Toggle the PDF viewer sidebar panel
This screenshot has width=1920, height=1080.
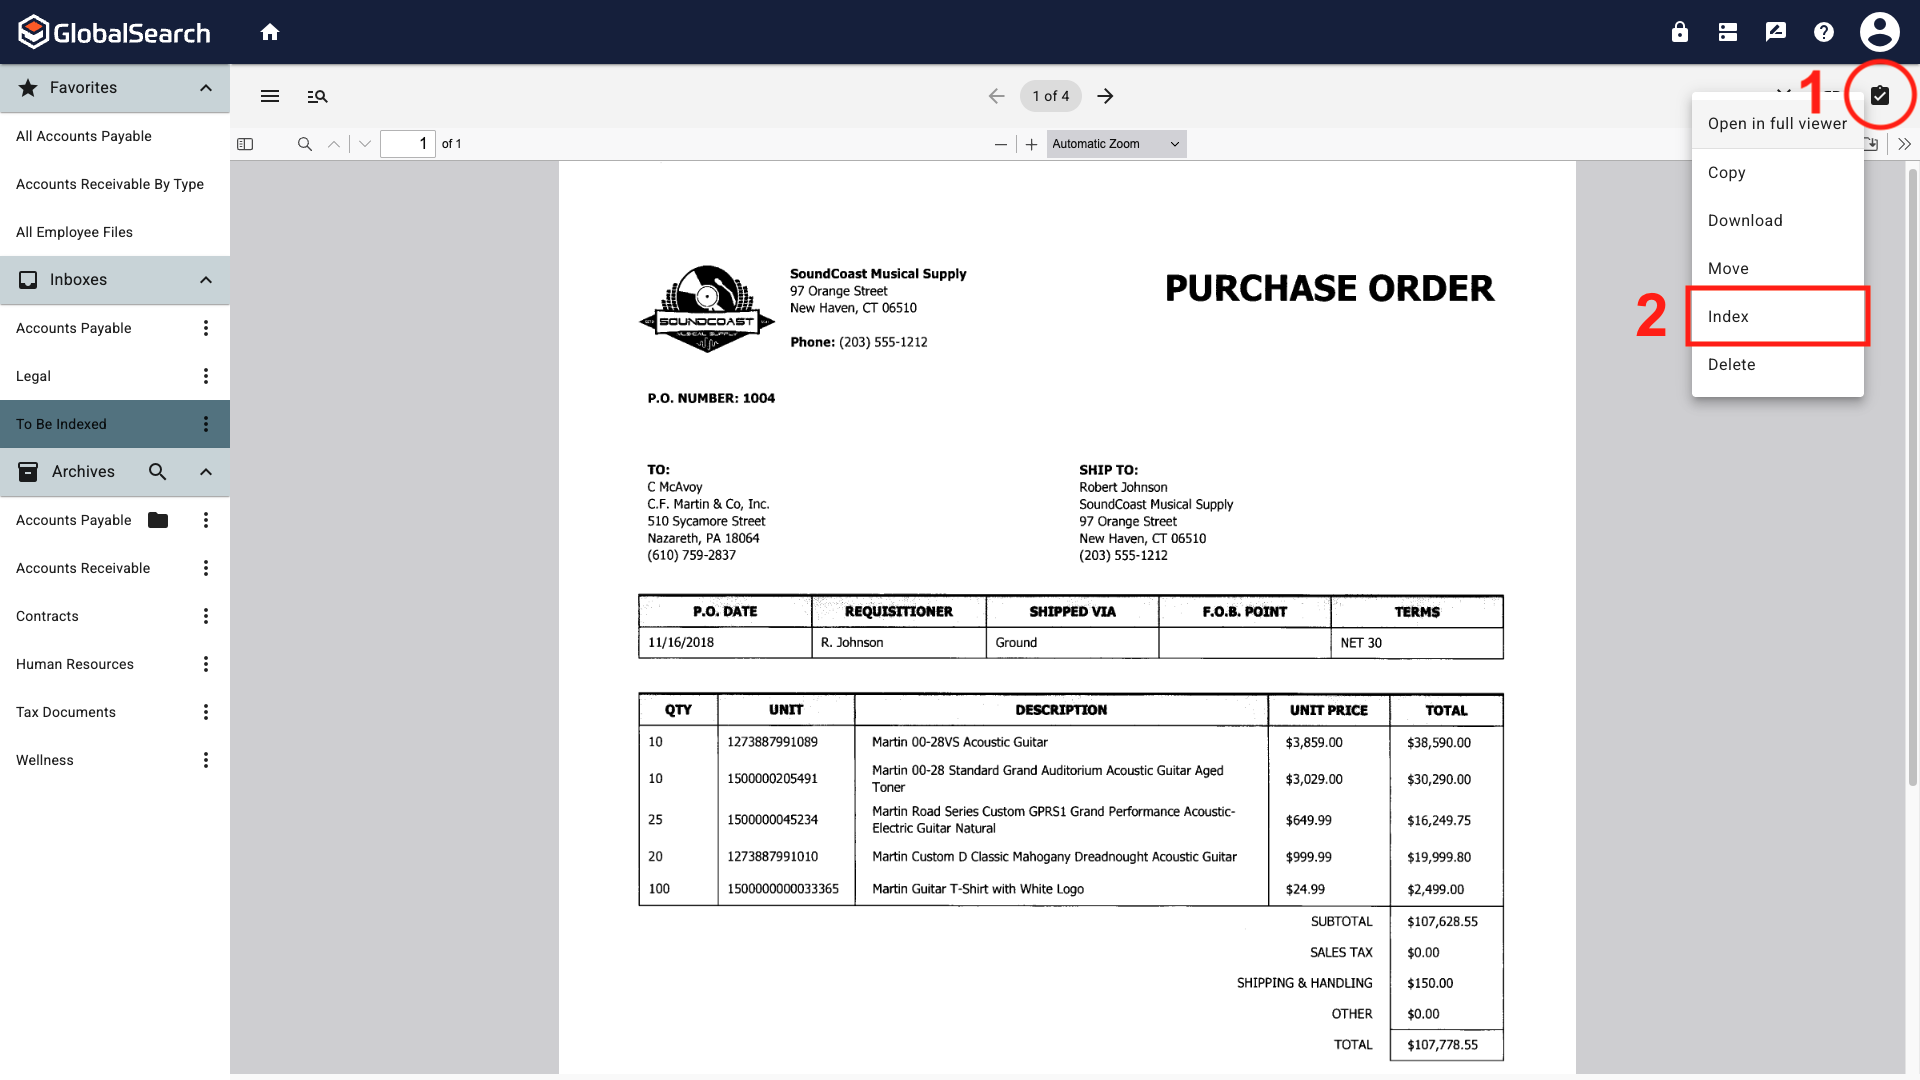244,143
